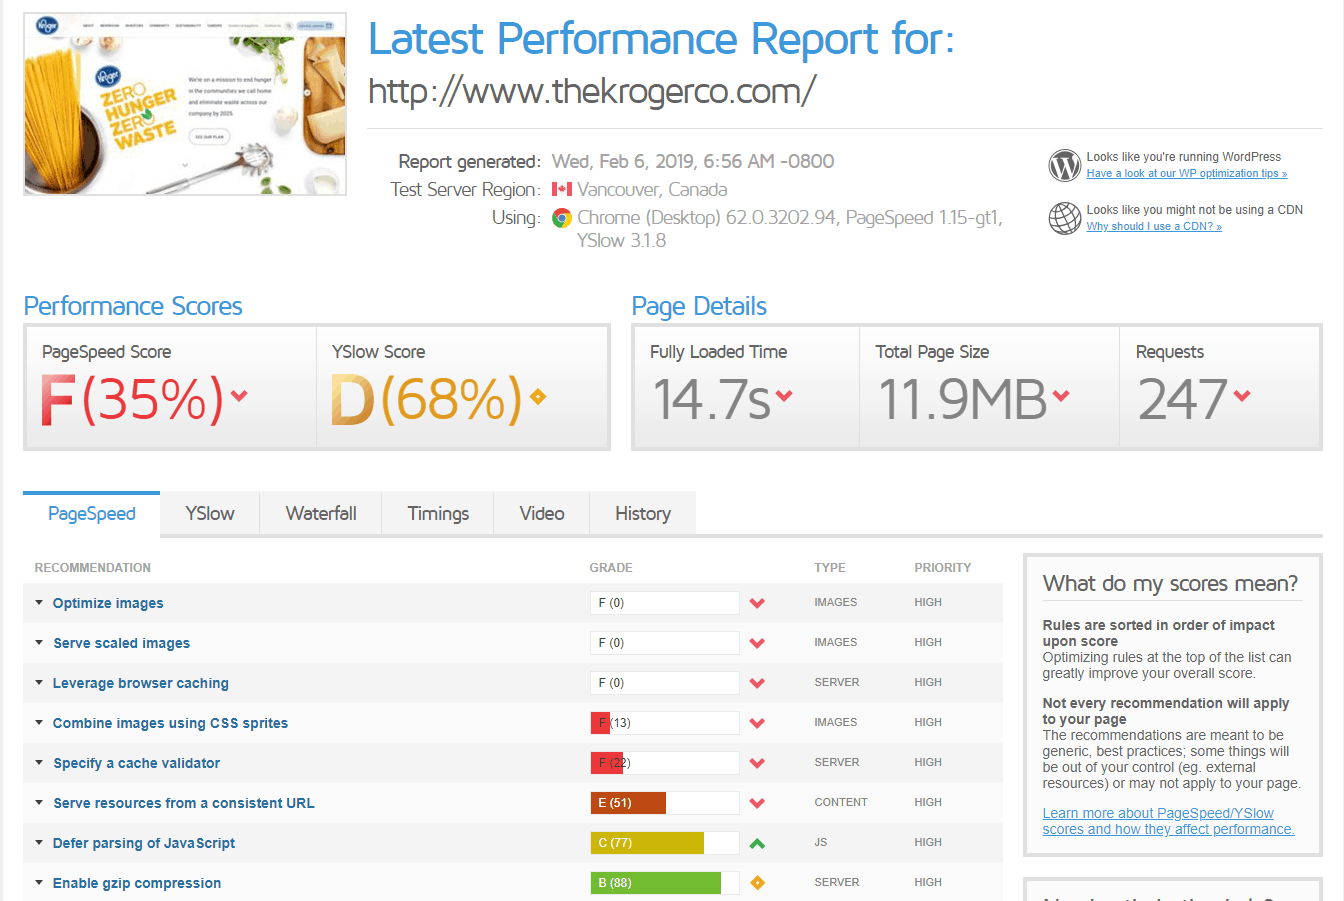Open the Timings tab
The height and width of the screenshot is (901, 1344).
pos(438,513)
